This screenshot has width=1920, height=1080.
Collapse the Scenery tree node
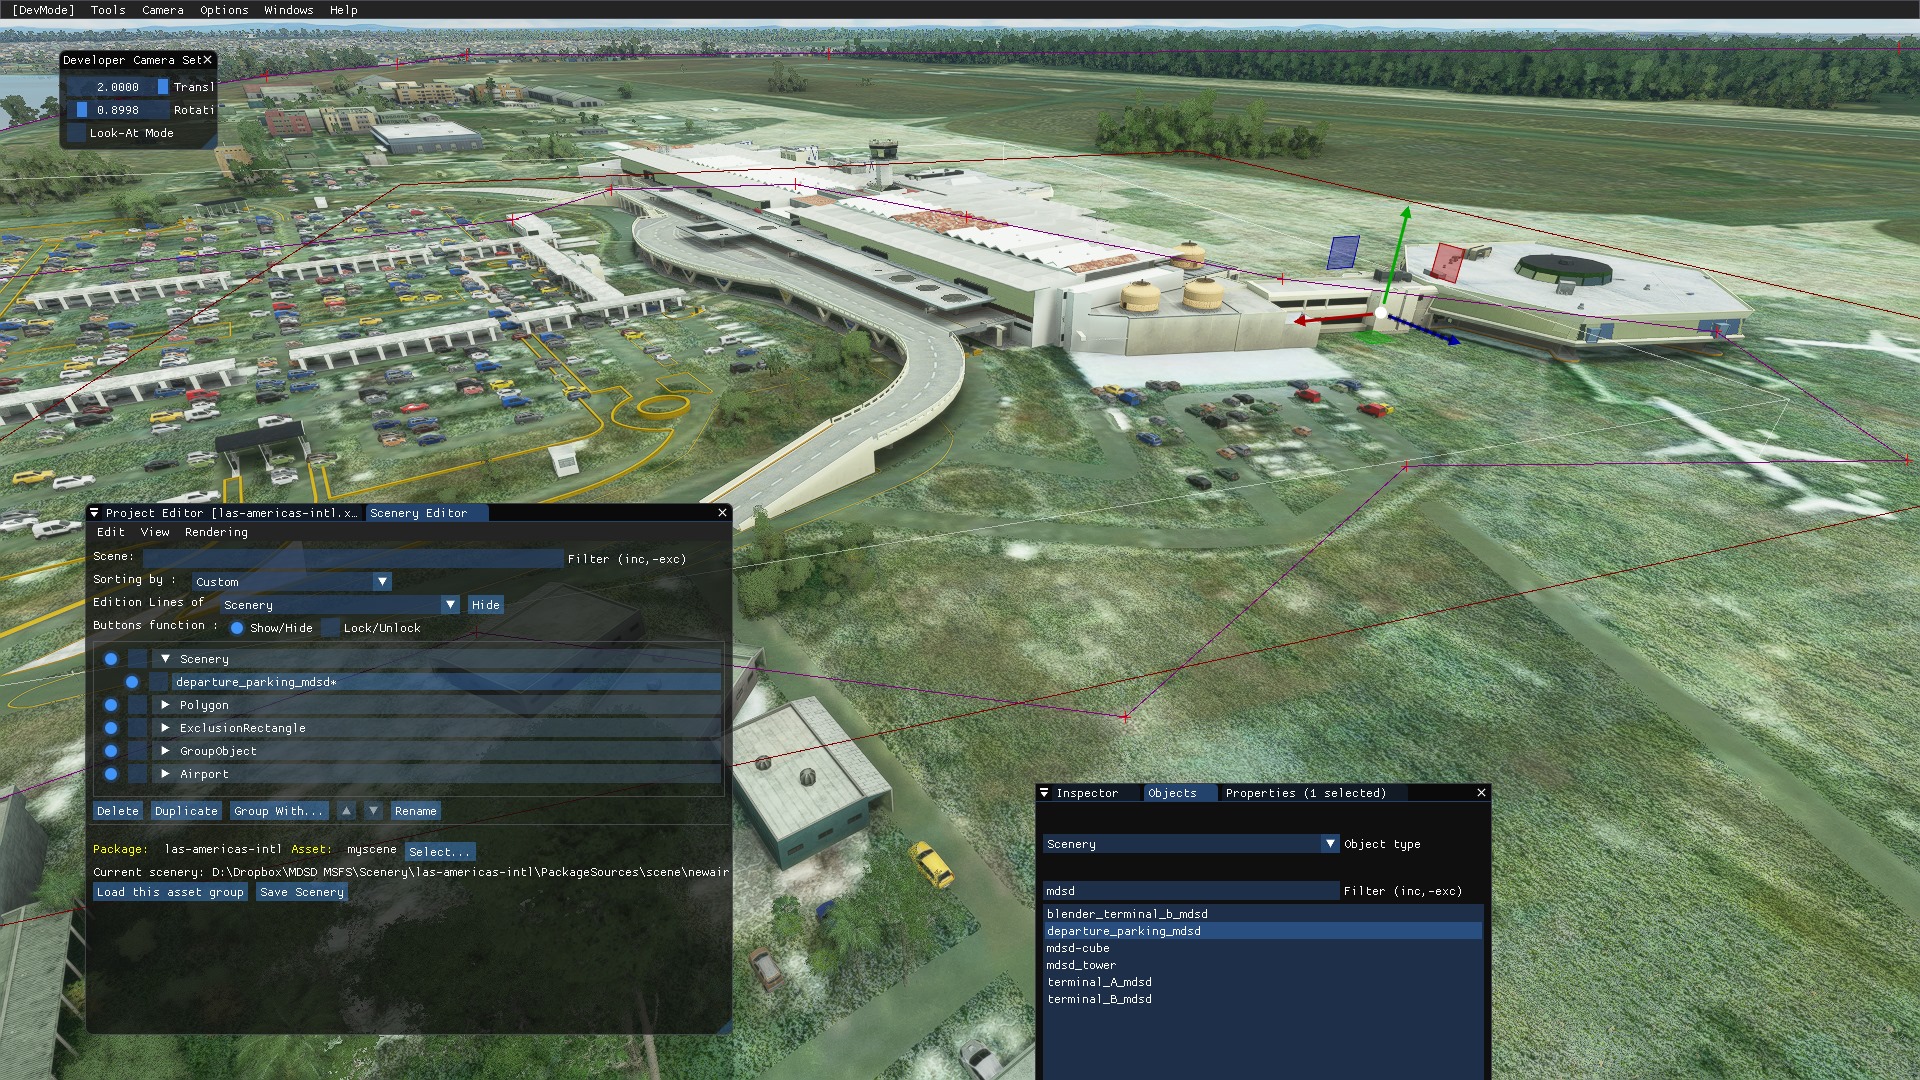pyautogui.click(x=166, y=659)
